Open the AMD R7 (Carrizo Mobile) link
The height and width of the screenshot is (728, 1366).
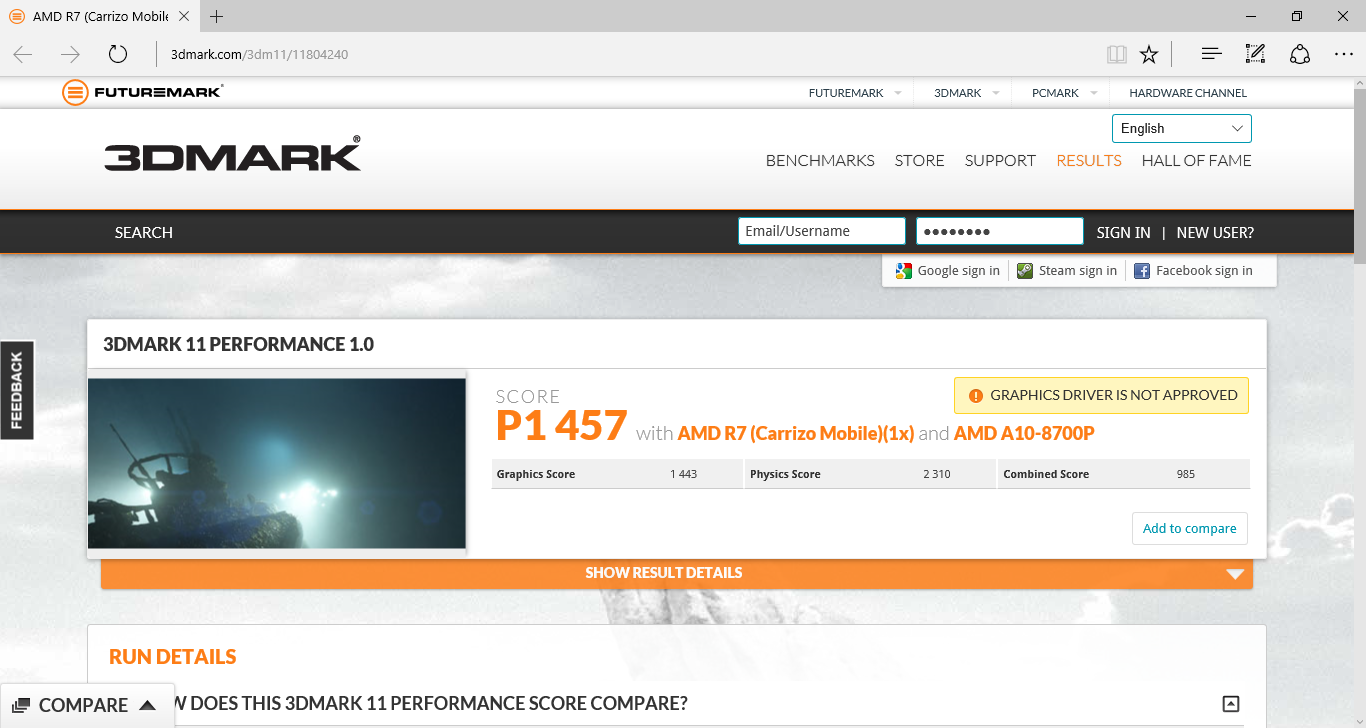coord(796,433)
